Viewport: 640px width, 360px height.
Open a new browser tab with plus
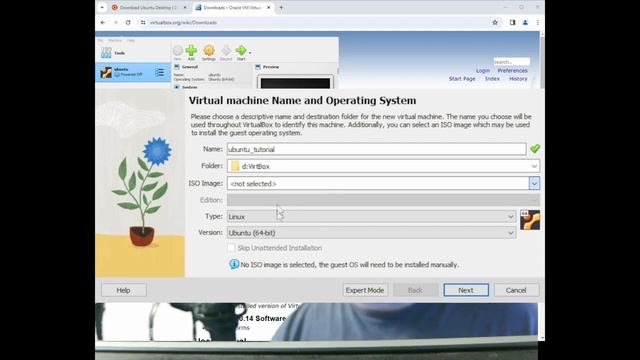tap(281, 7)
